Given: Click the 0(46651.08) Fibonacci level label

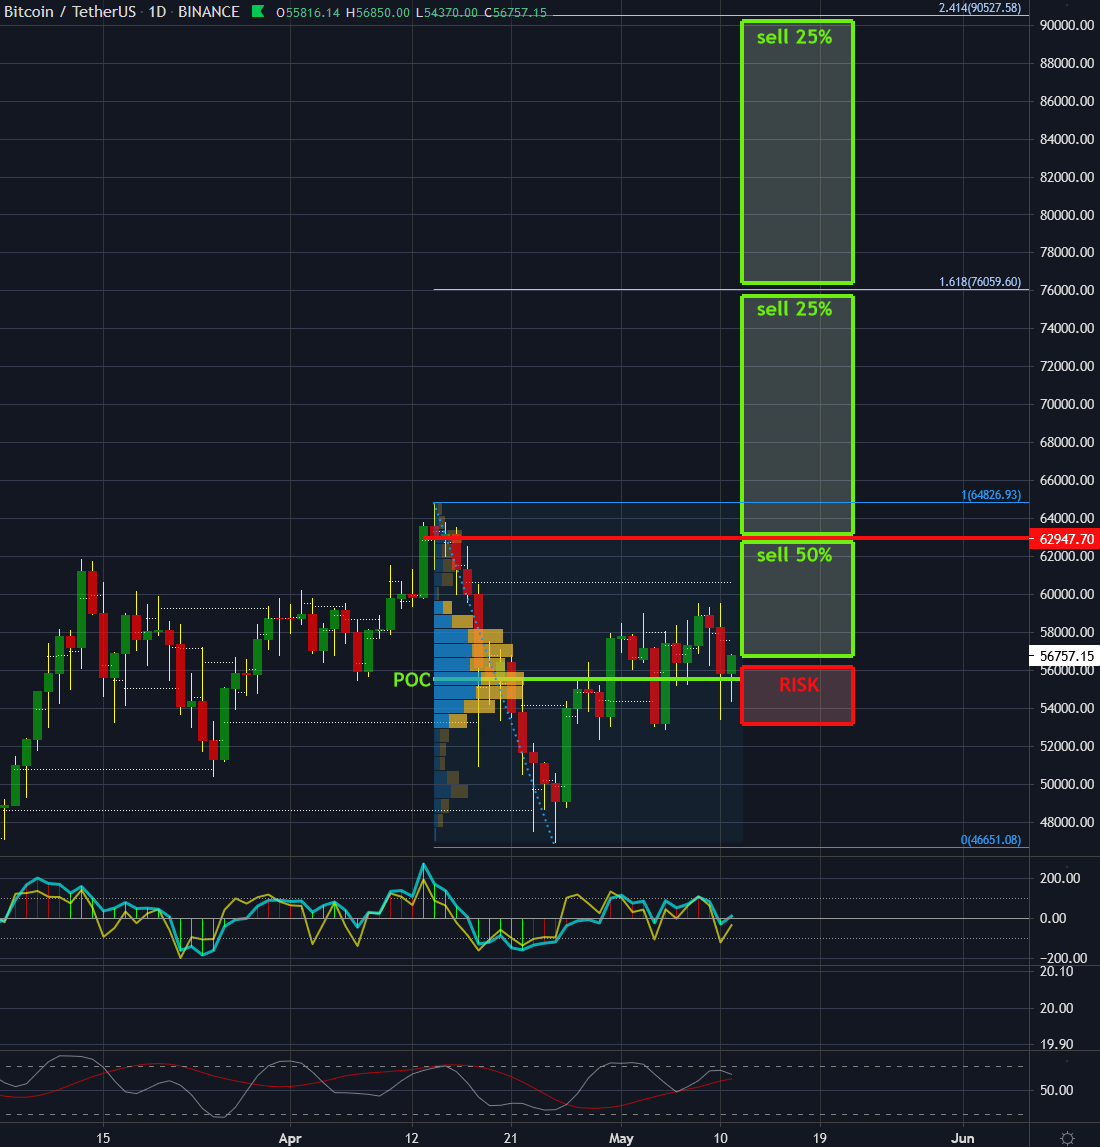Looking at the screenshot, I should [990, 840].
